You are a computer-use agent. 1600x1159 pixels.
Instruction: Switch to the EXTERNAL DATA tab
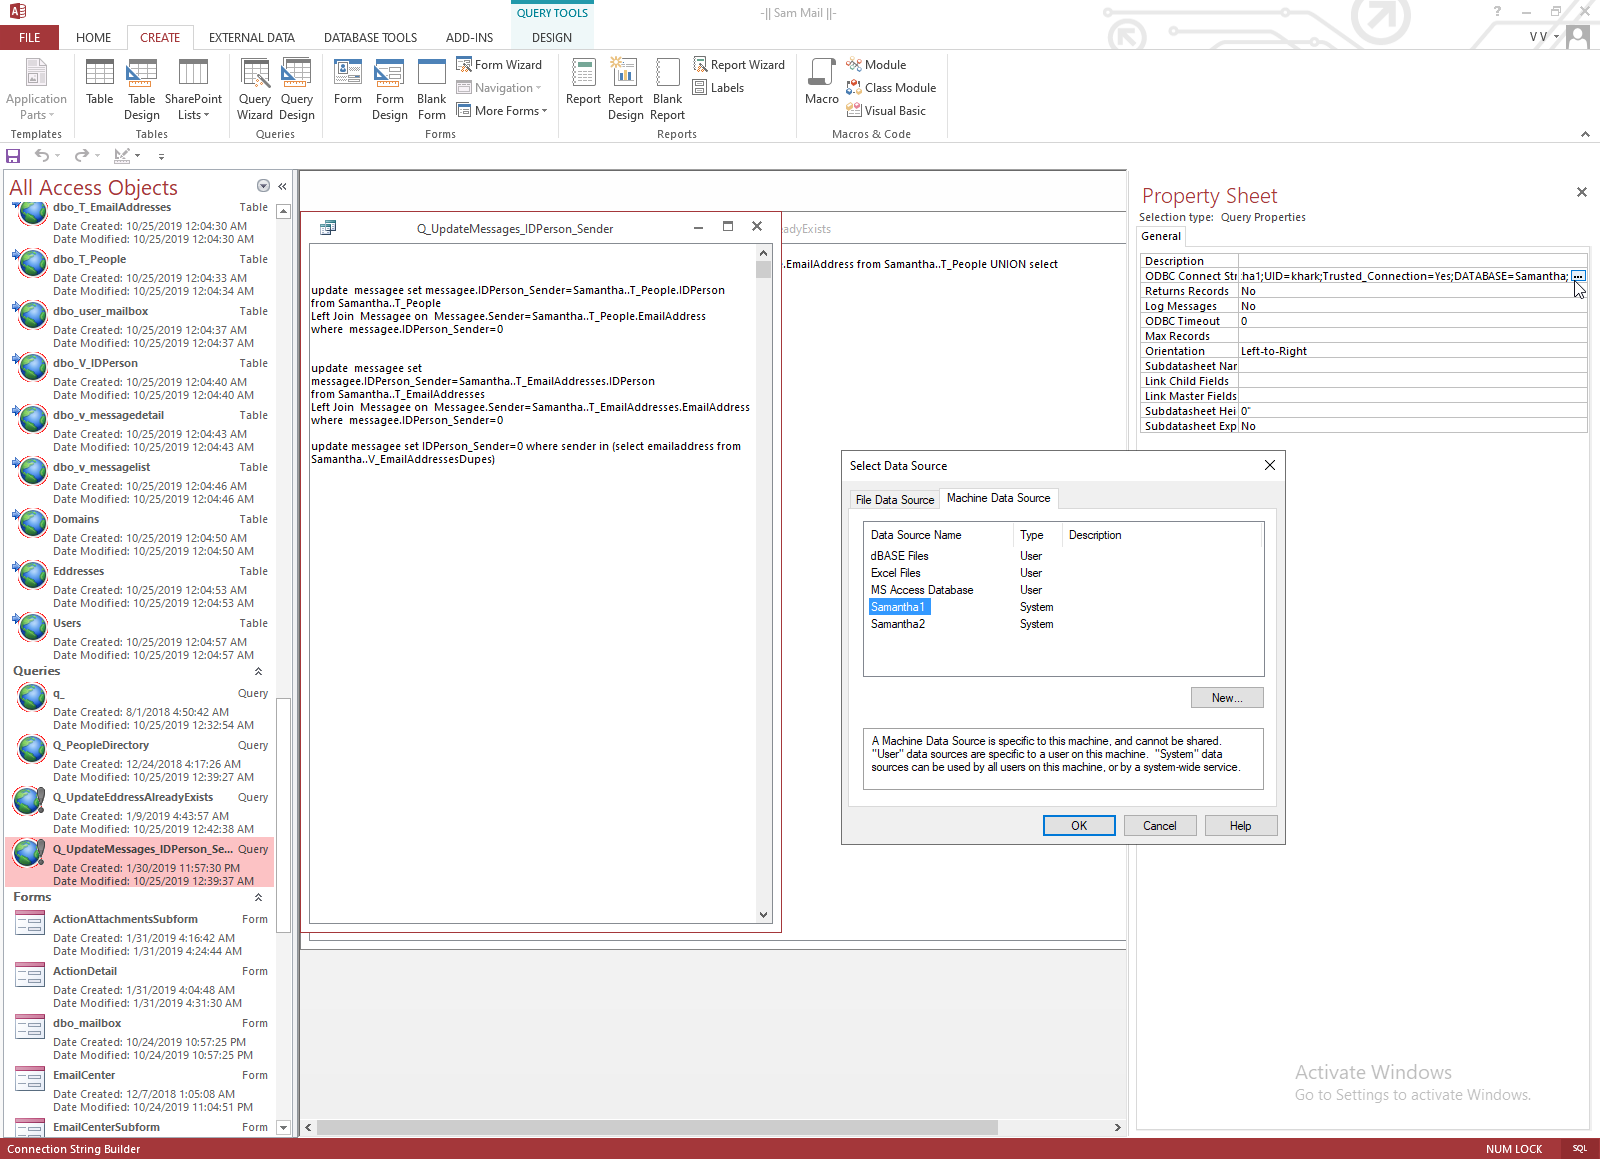pyautogui.click(x=252, y=38)
